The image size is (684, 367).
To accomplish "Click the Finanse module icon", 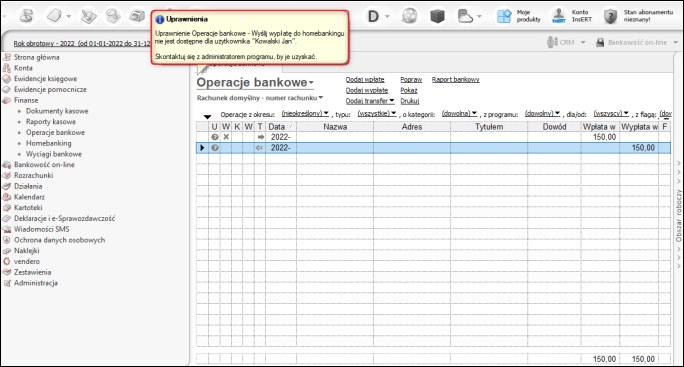I will 7,100.
